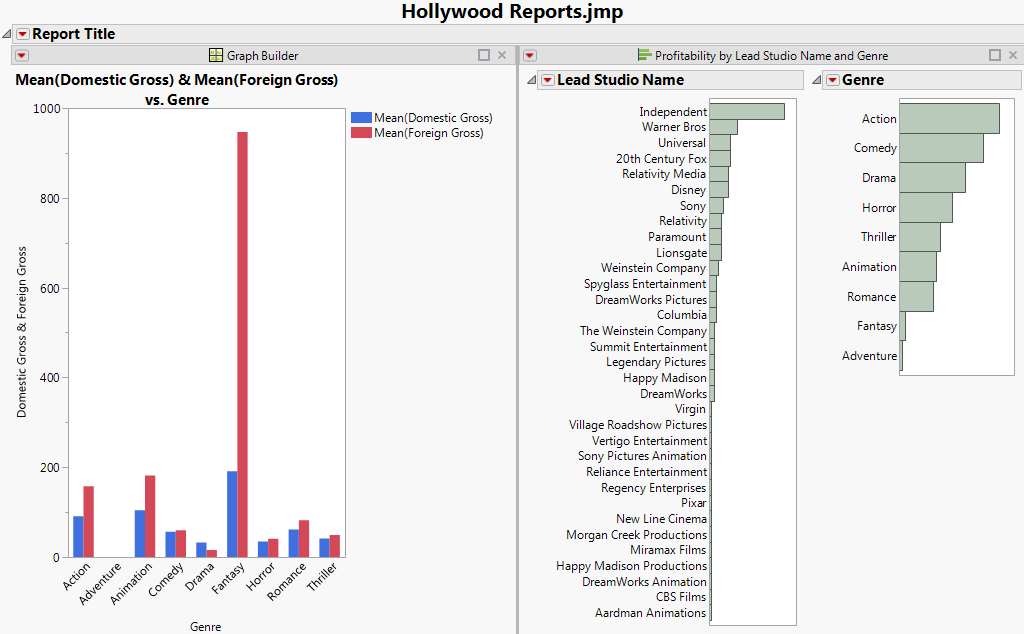The image size is (1024, 634).
Task: Open the Lead Studio Name red triangle menu
Action: [x=547, y=80]
